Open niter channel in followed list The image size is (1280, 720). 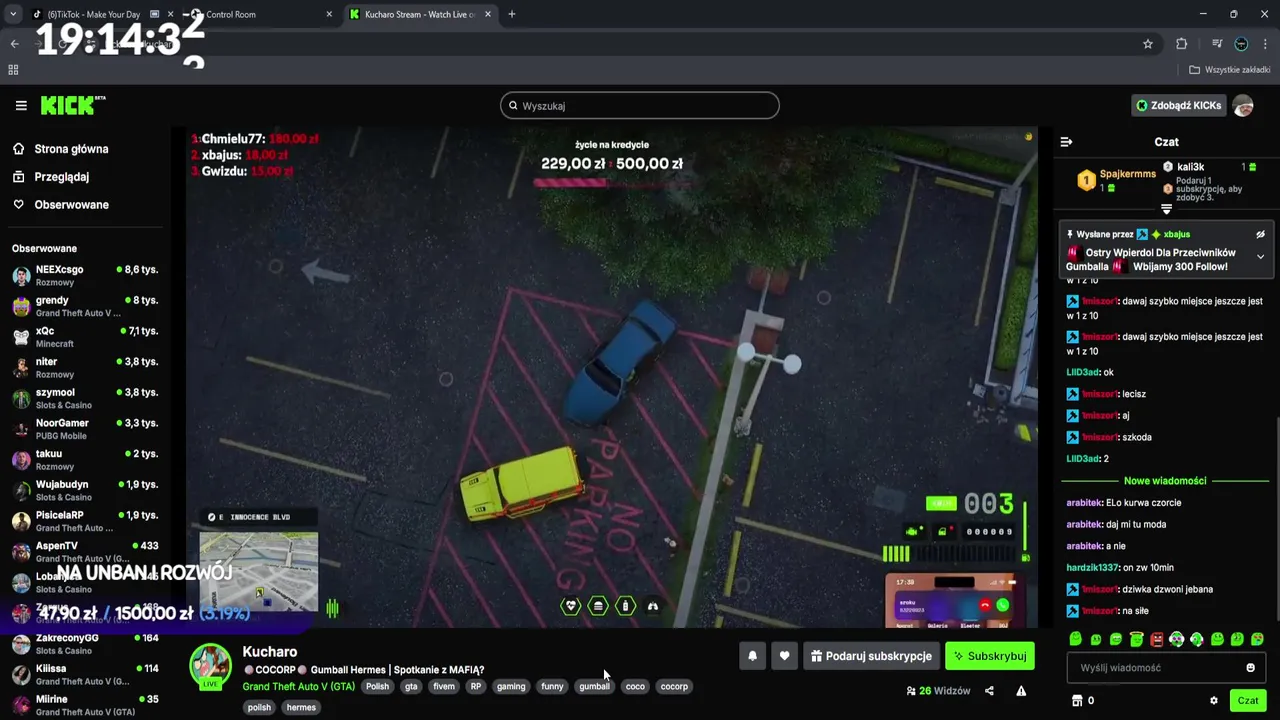coord(85,368)
